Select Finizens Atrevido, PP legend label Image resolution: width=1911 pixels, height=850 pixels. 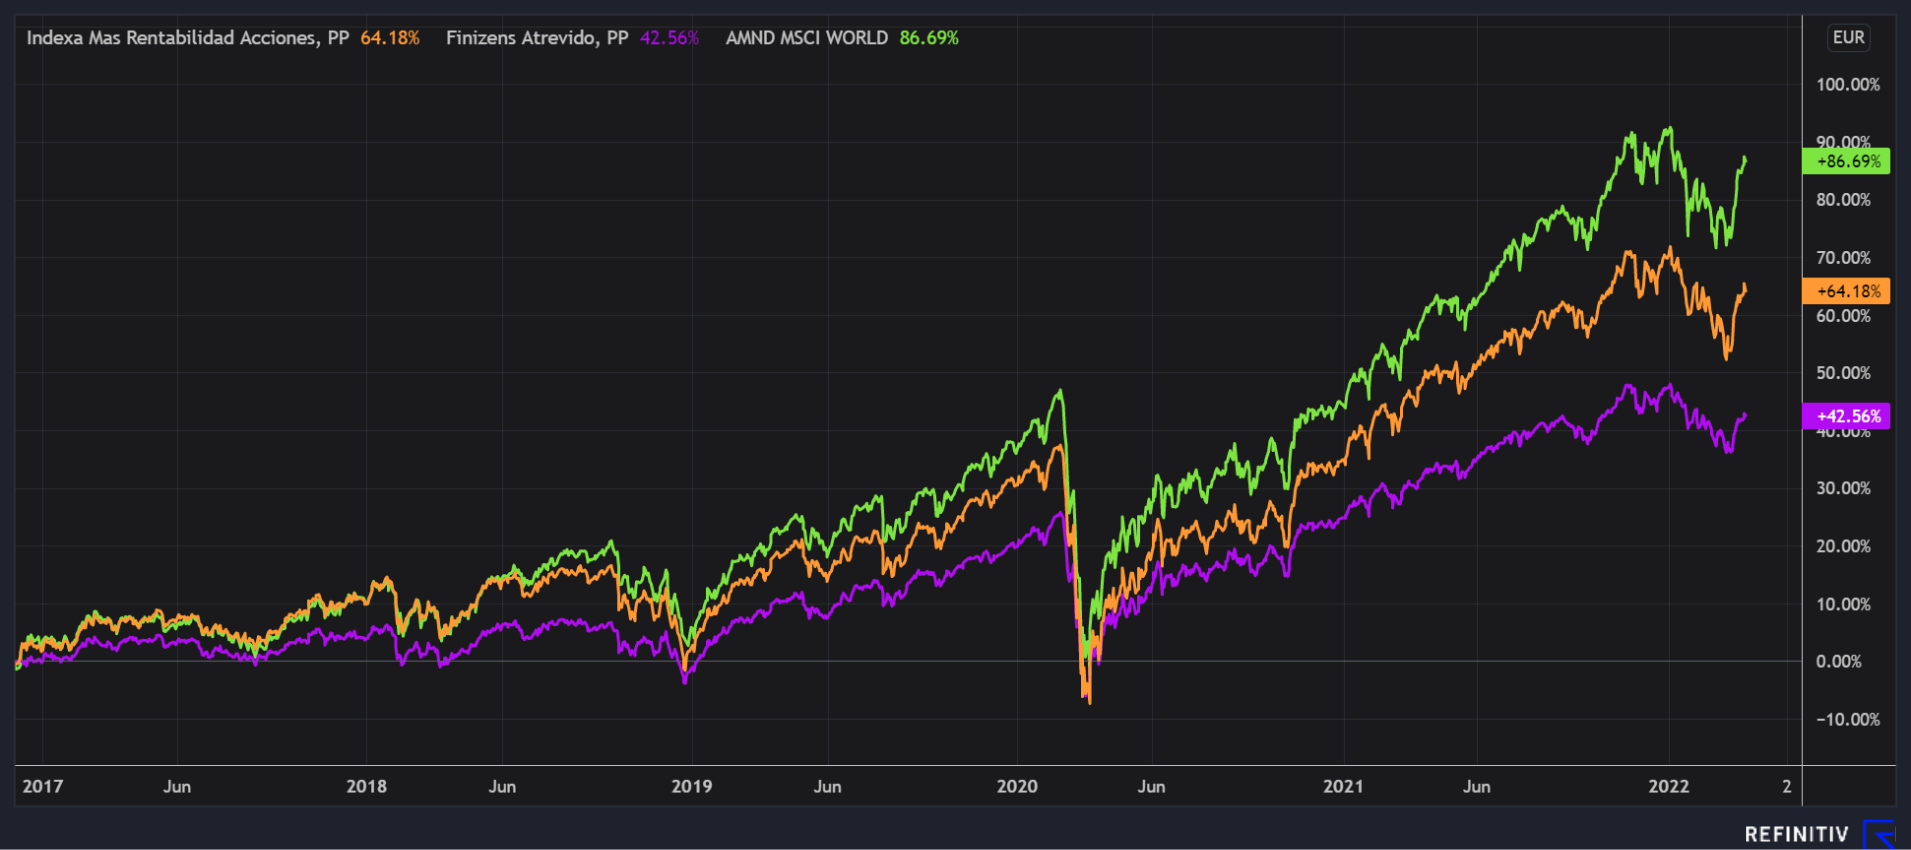[x=537, y=38]
